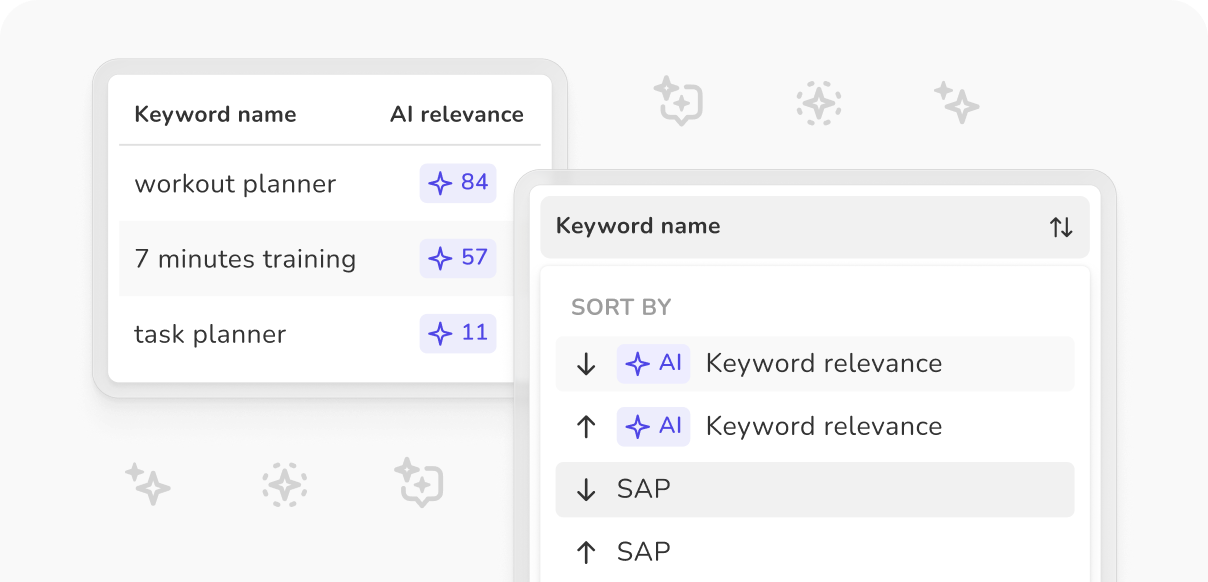The height and width of the screenshot is (582, 1208).
Task: Select the Keyword name column header
Action: (215, 114)
